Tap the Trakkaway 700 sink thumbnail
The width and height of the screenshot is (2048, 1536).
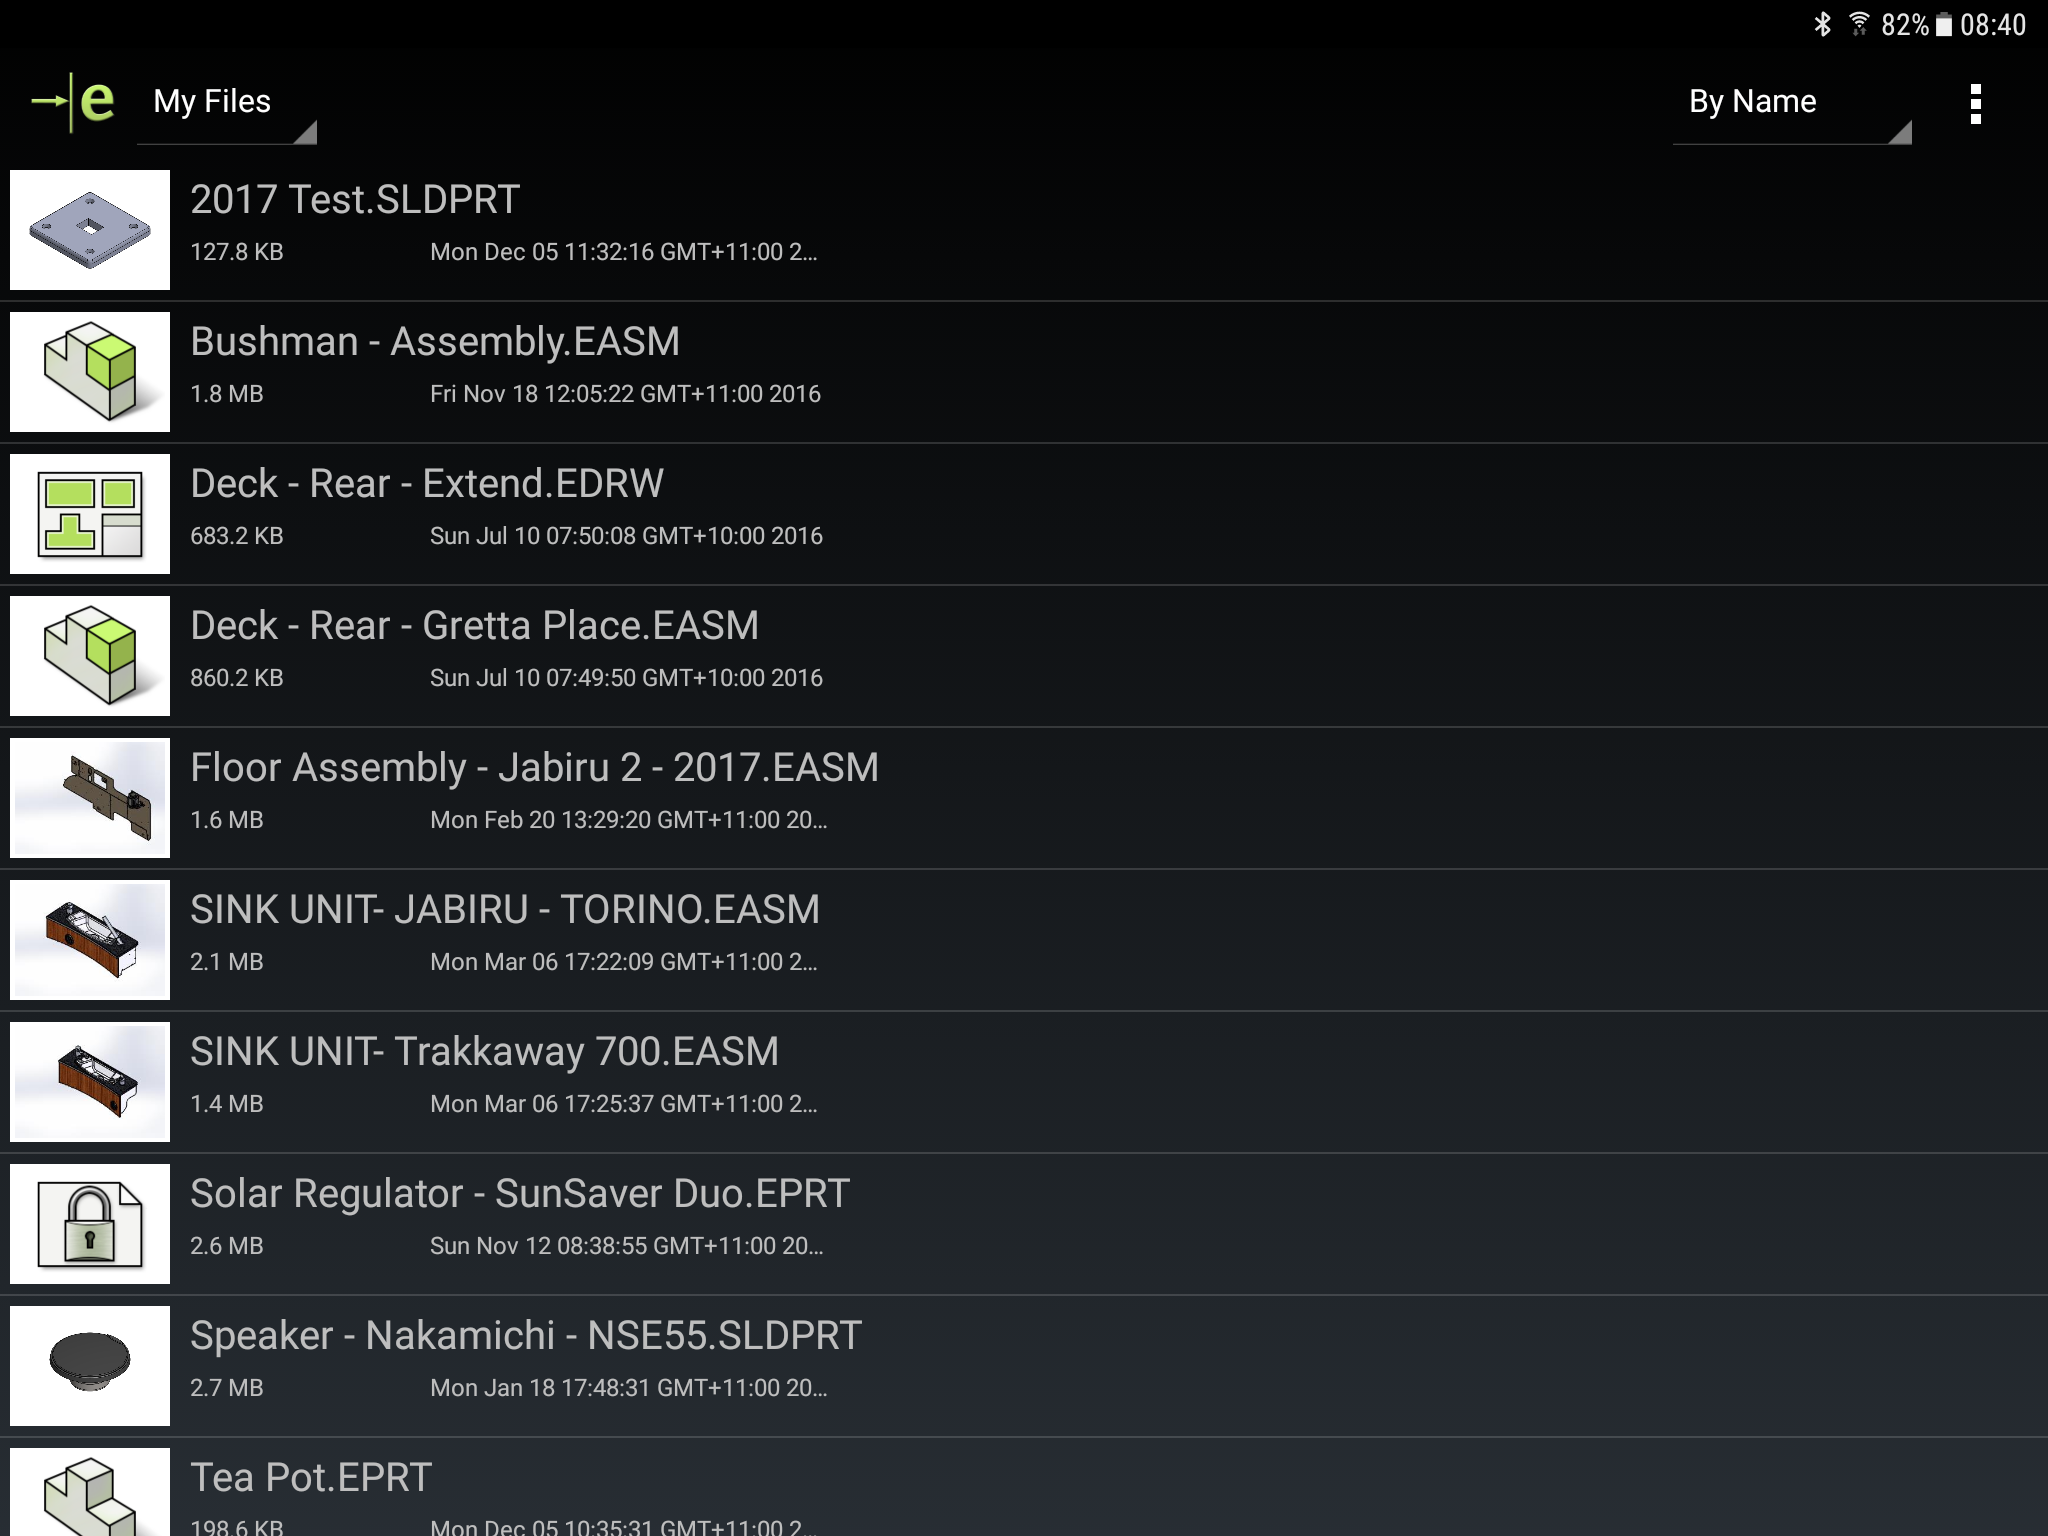[x=90, y=1082]
